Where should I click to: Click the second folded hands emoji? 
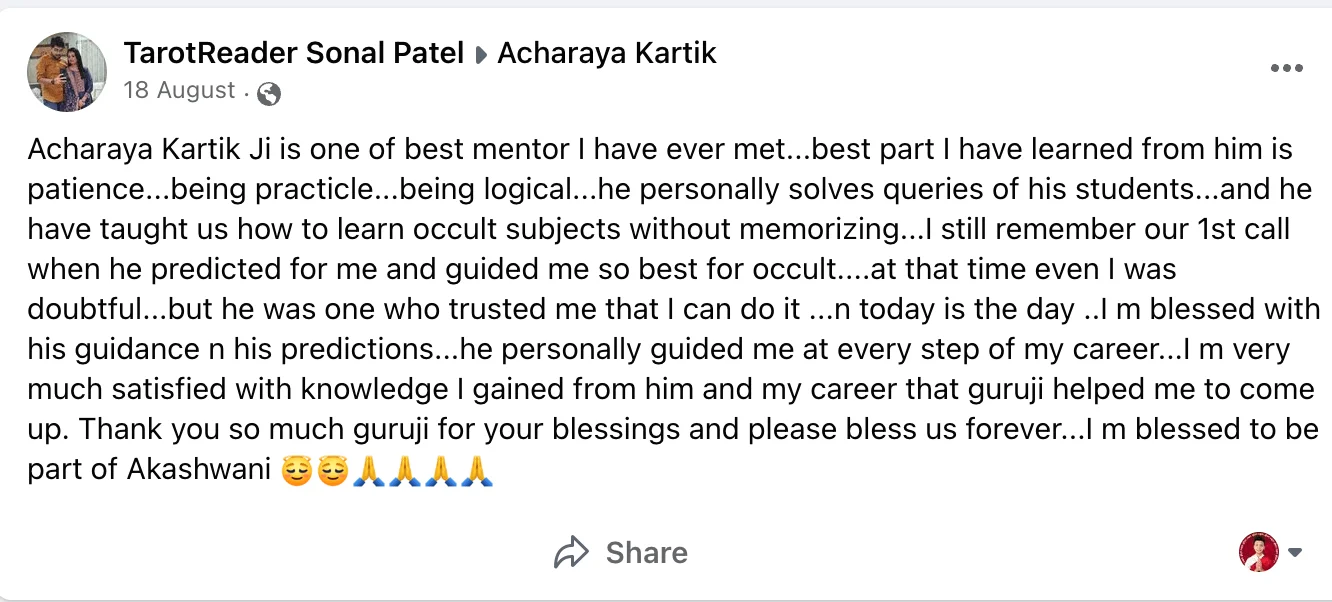405,469
